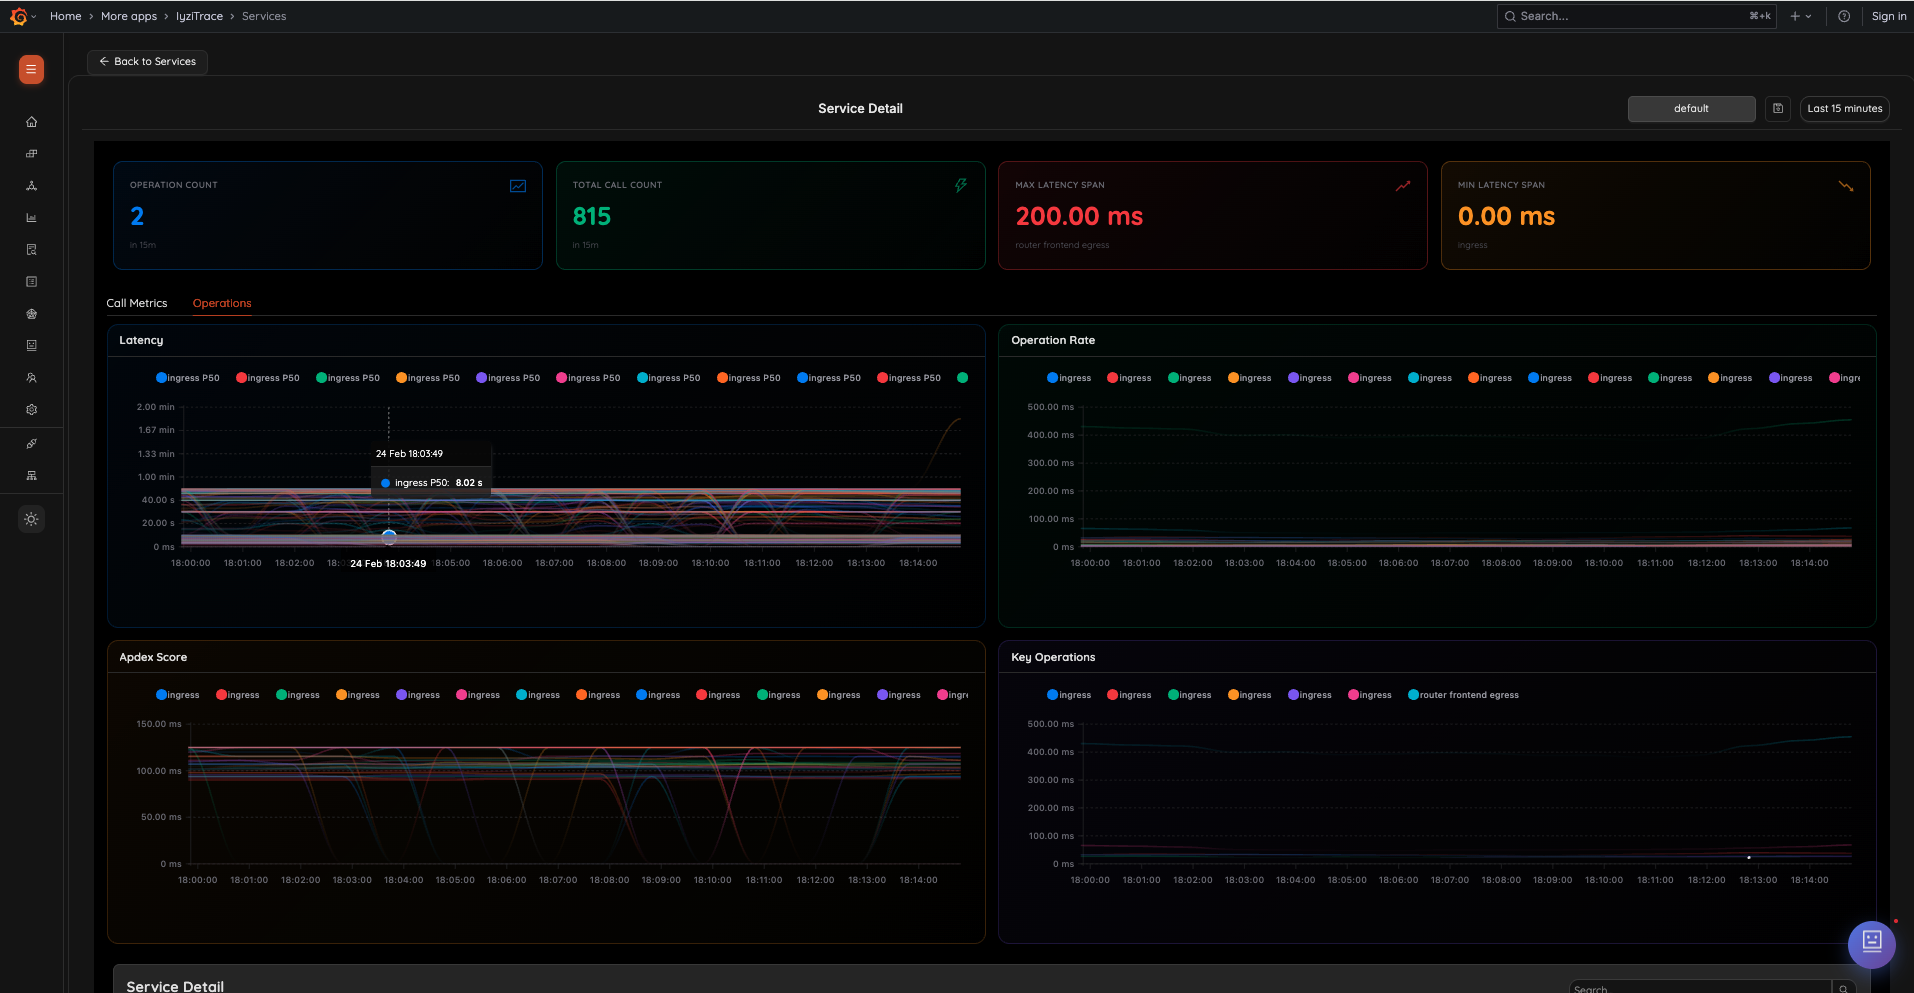Click the save bookmark icon beside default
Screen dimensions: 1914x993
[x=1777, y=108]
